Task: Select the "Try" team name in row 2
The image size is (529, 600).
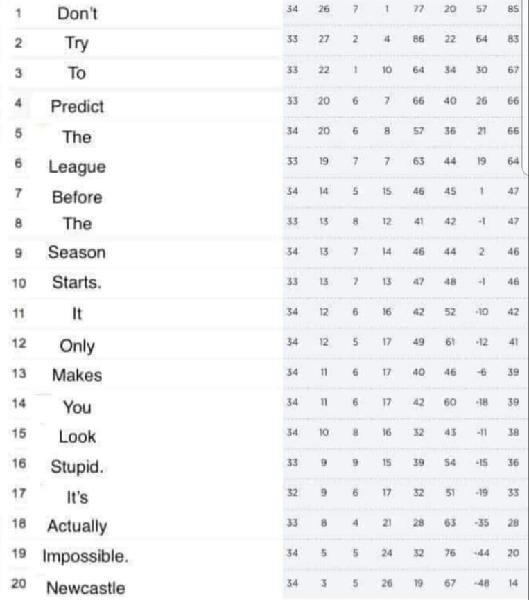Action: (x=77, y=43)
